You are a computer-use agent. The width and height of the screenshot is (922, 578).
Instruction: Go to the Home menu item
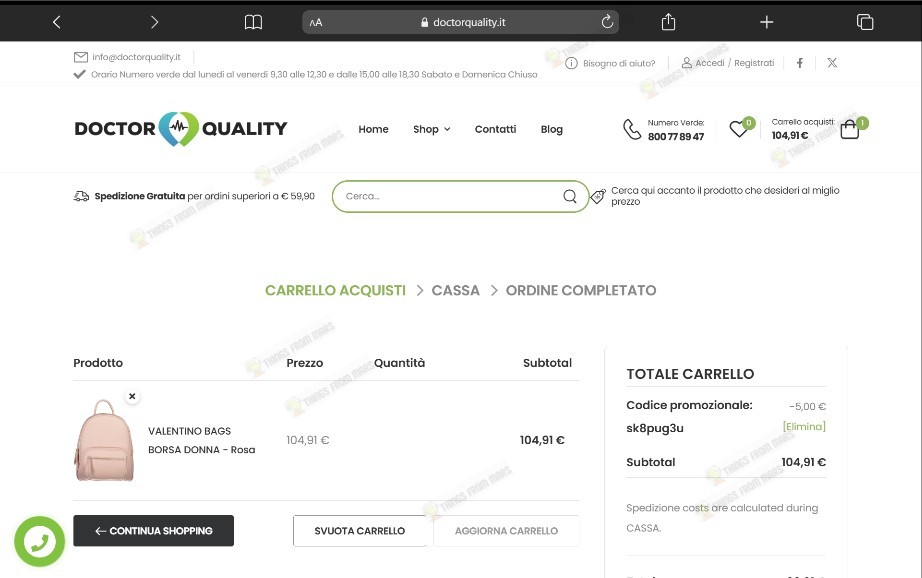(x=373, y=129)
